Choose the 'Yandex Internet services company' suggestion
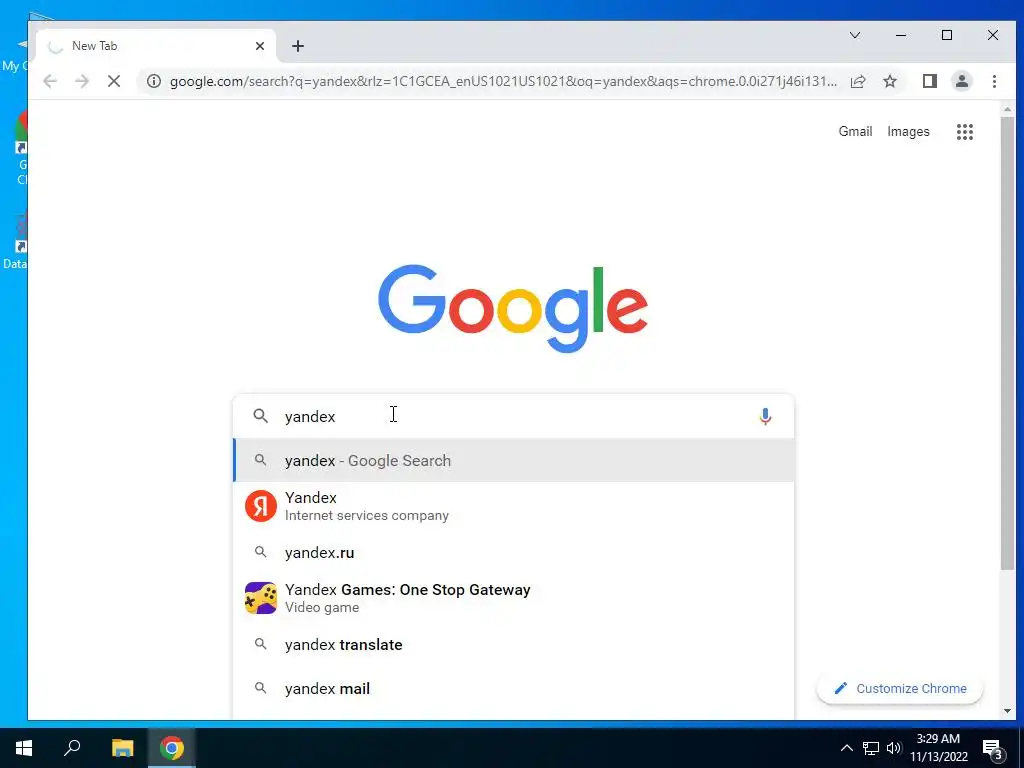Screen dimensions: 1024x768 click(x=514, y=506)
